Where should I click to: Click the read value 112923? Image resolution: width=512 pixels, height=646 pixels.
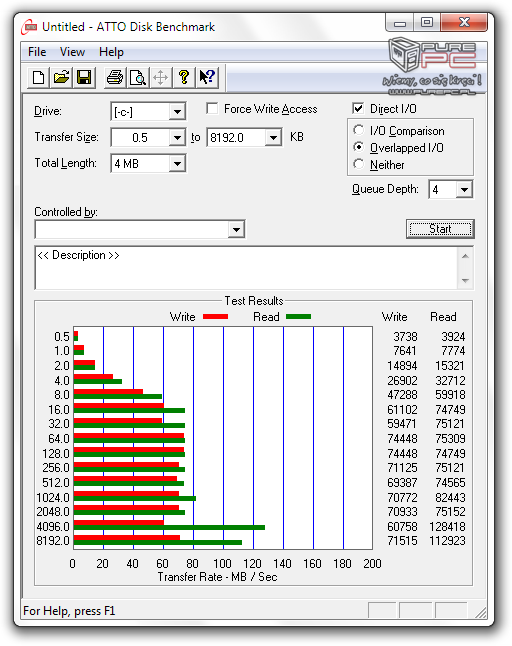click(x=447, y=541)
